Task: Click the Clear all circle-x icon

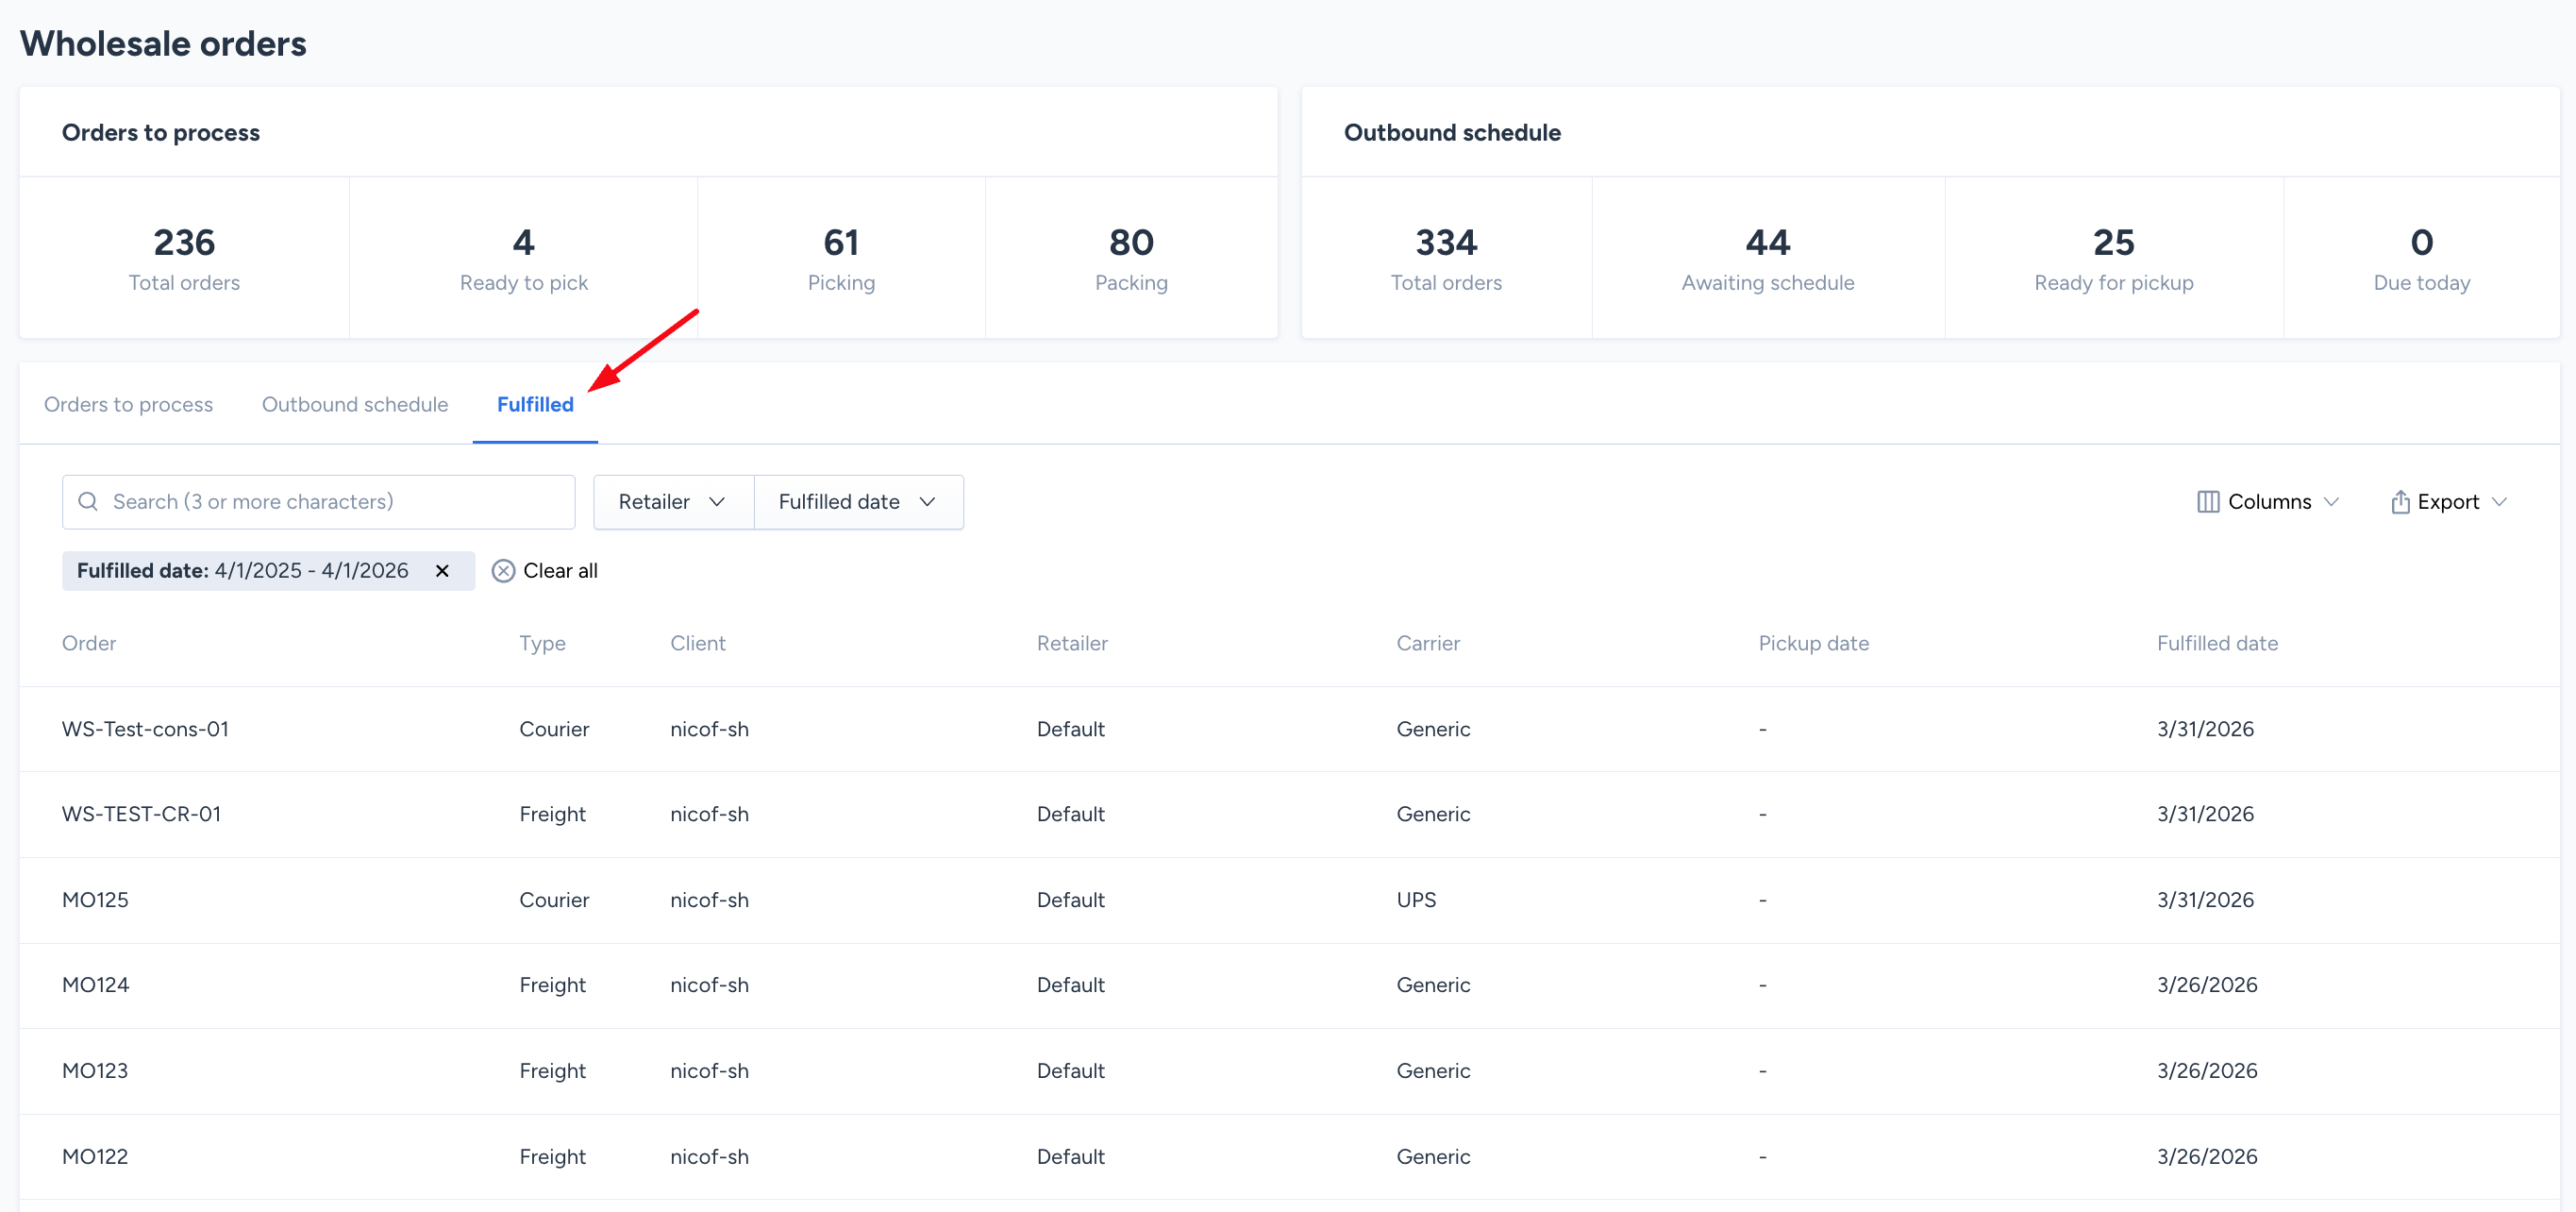Action: (503, 570)
